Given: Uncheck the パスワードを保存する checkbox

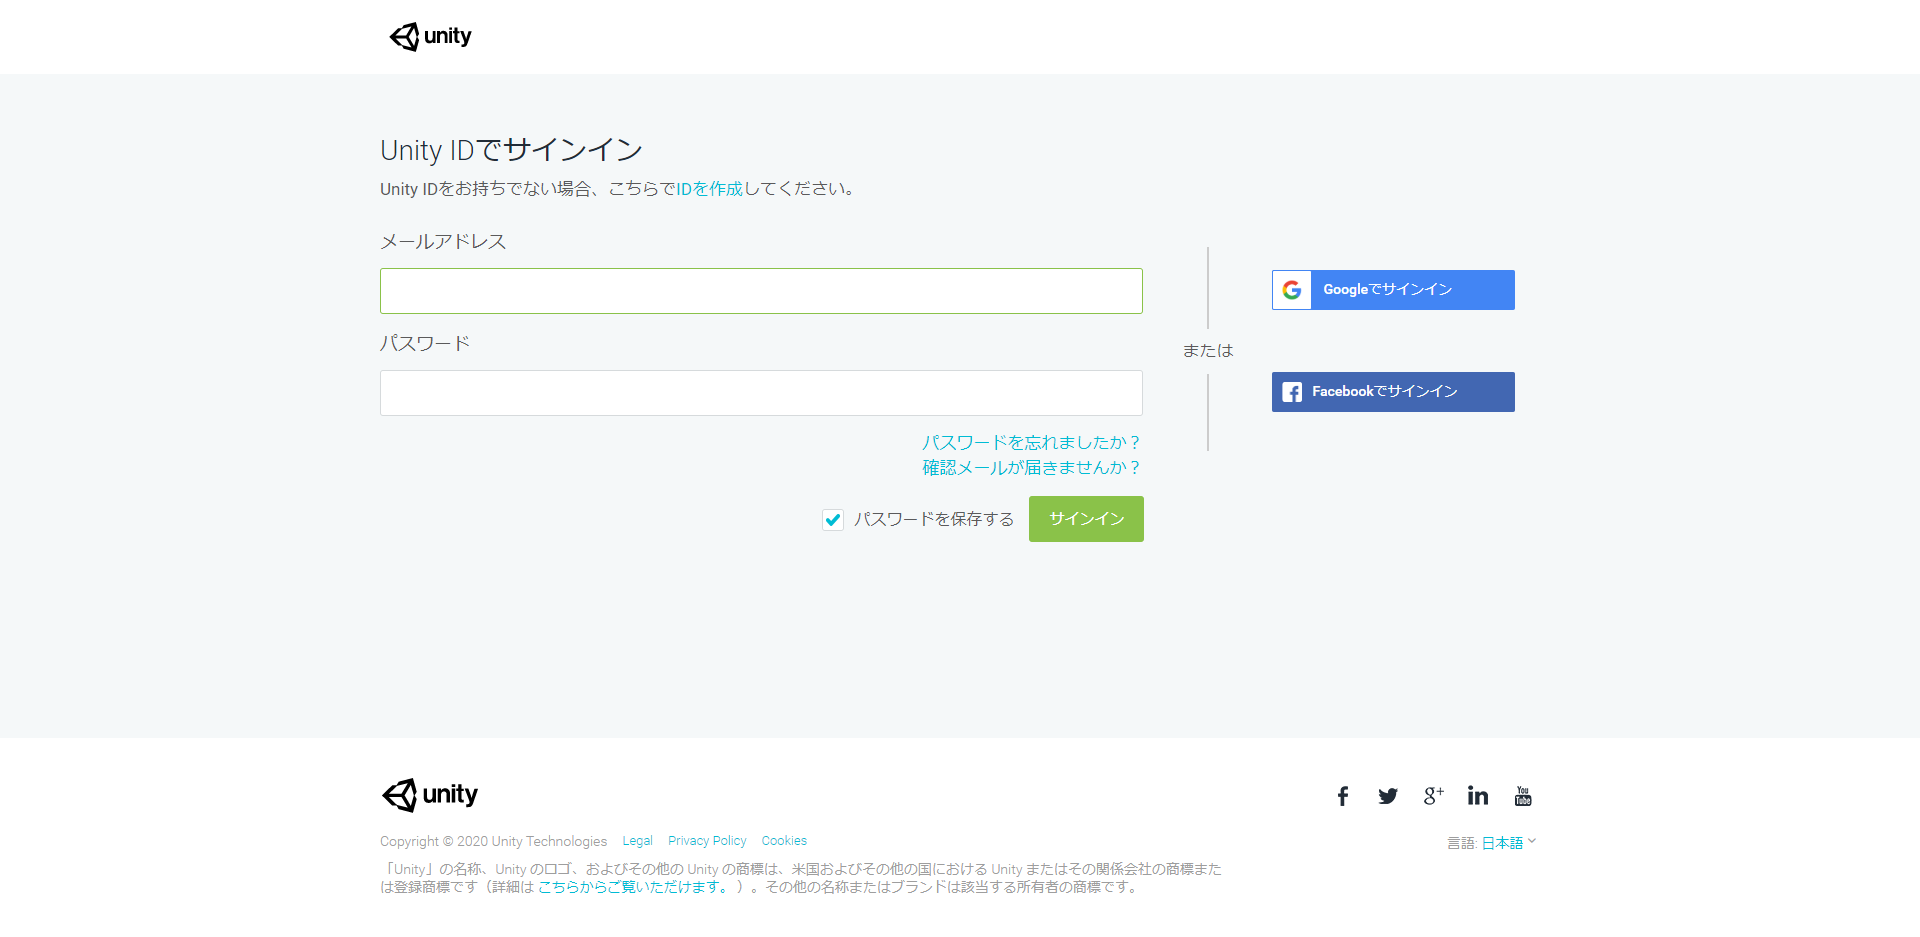Looking at the screenshot, I should (833, 520).
